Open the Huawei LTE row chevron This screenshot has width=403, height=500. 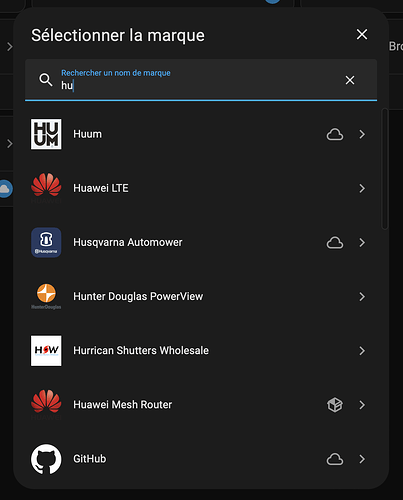tap(362, 188)
